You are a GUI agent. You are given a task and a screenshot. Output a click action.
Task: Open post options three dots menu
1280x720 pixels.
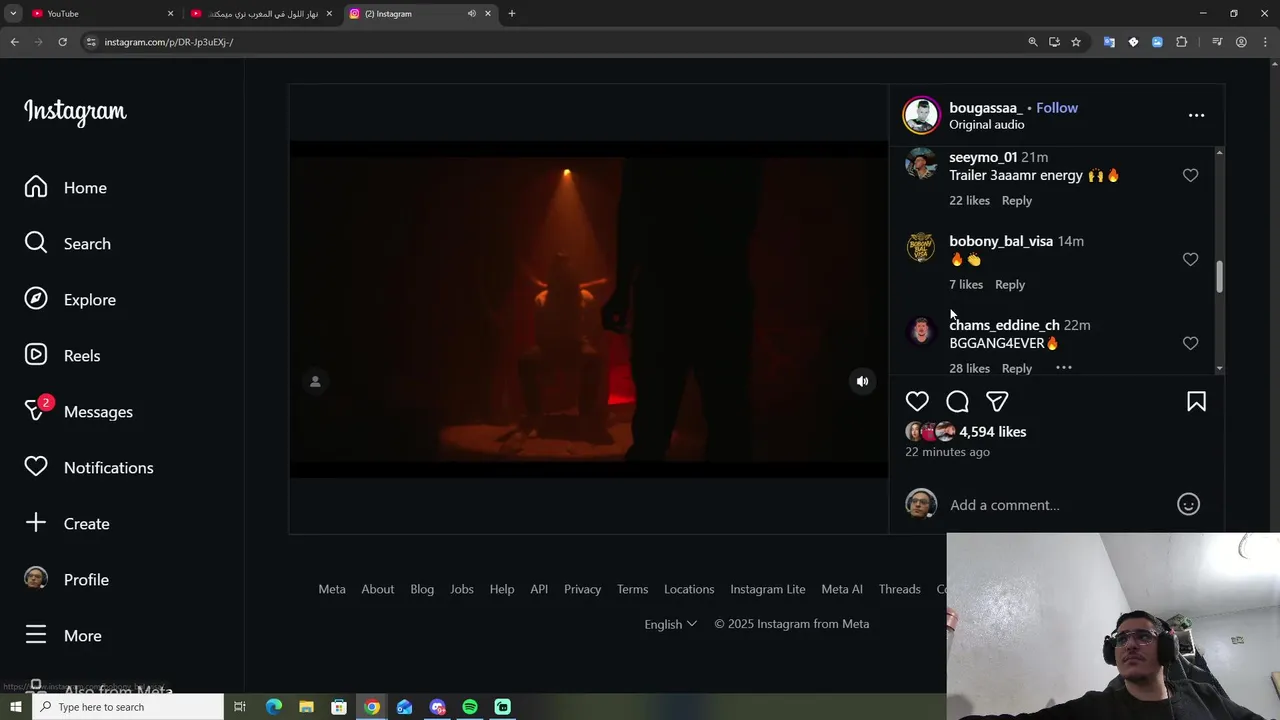[x=1196, y=115]
